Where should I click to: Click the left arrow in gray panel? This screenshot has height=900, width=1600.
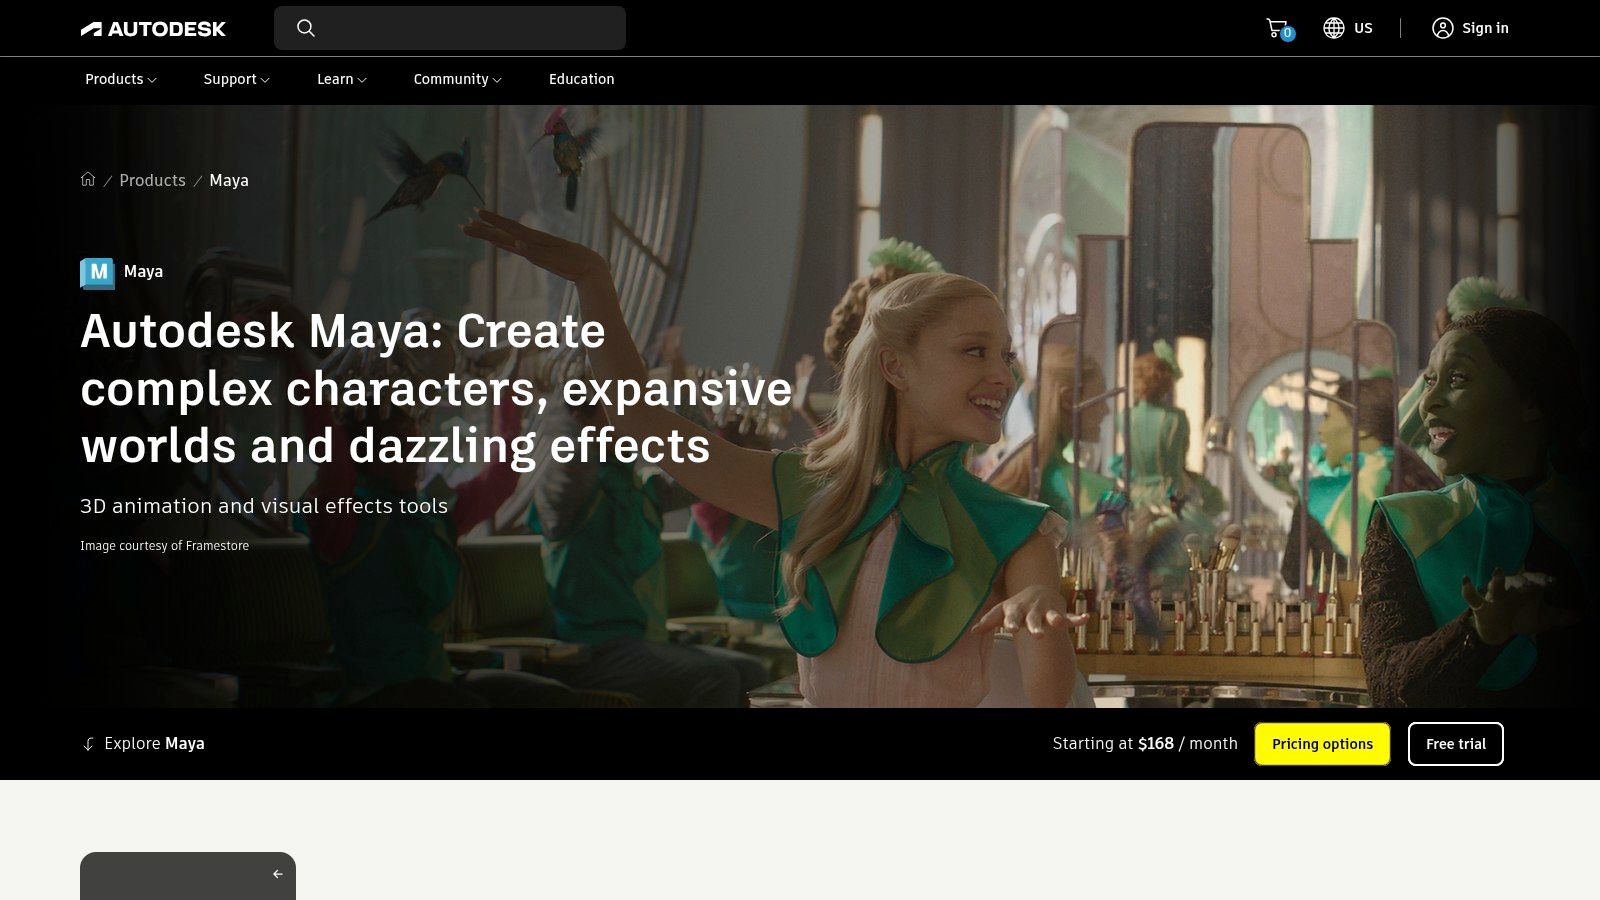278,874
